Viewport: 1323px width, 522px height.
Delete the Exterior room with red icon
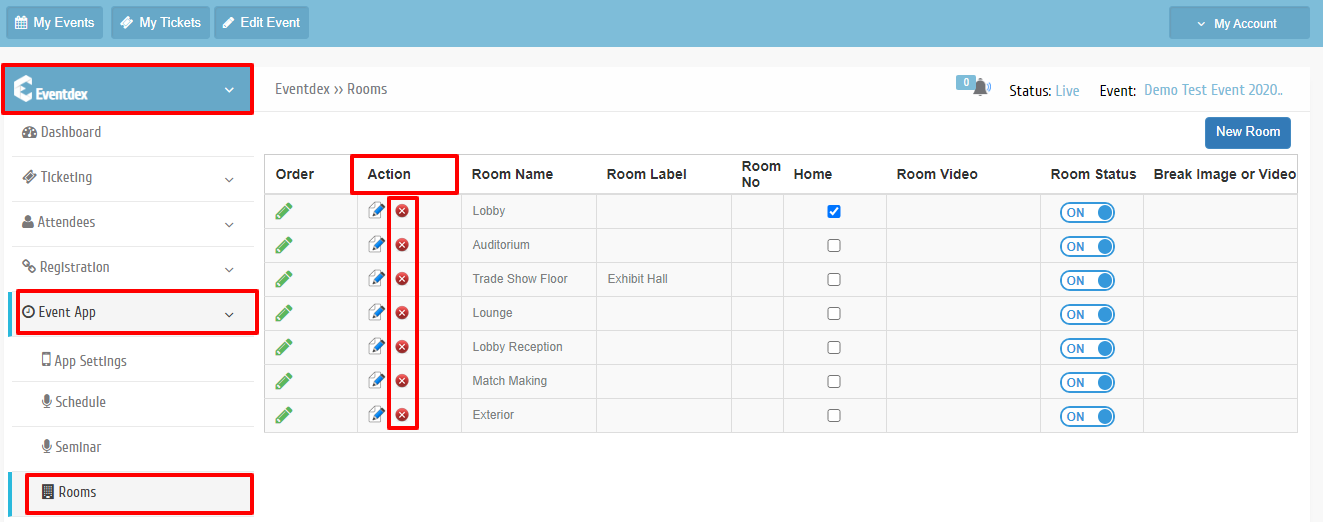[402, 415]
